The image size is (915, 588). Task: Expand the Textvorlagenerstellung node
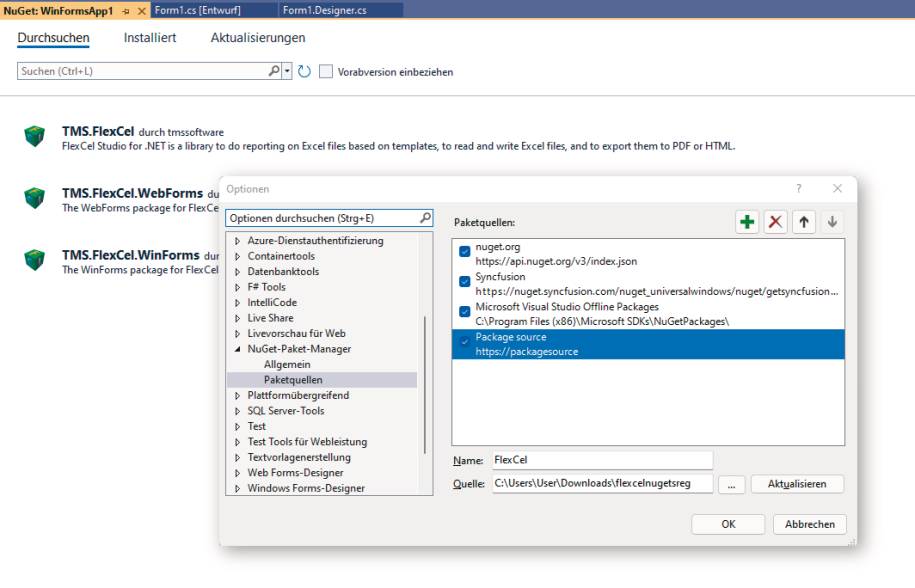[x=238, y=457]
